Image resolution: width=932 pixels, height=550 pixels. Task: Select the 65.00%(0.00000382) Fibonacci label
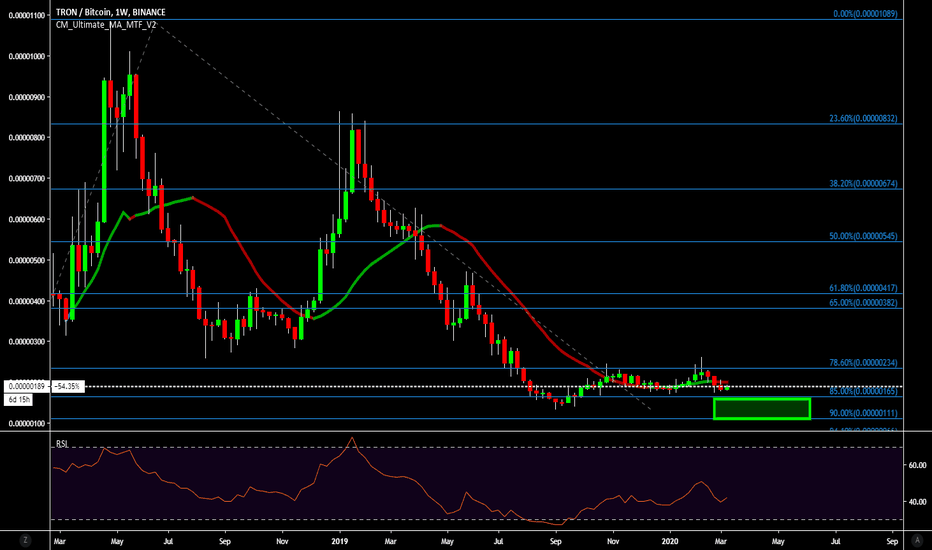[x=864, y=303]
